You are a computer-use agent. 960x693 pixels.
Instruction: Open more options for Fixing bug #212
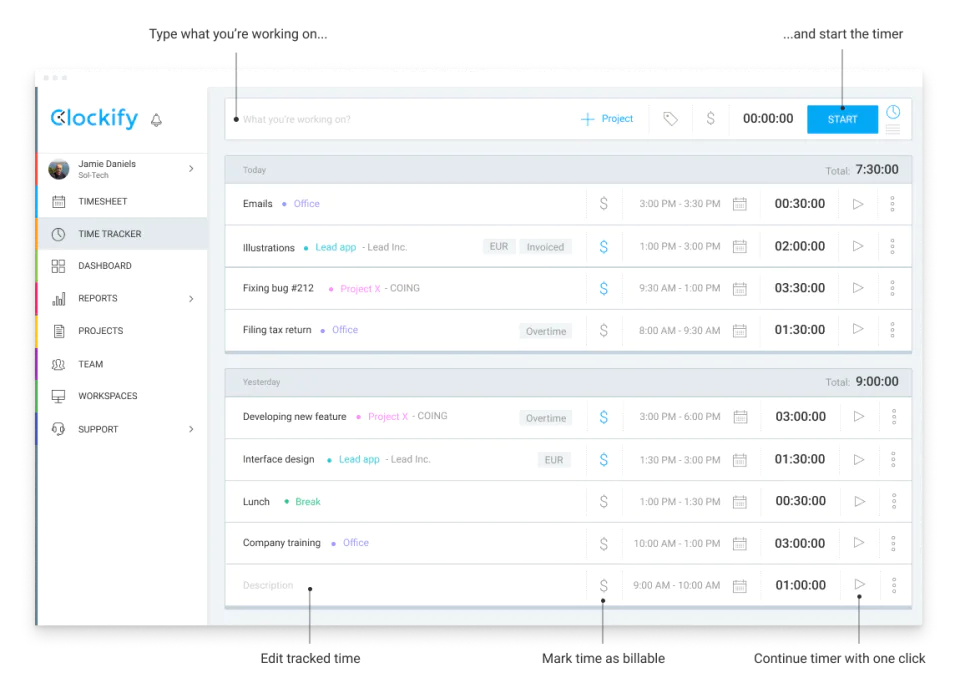892,288
